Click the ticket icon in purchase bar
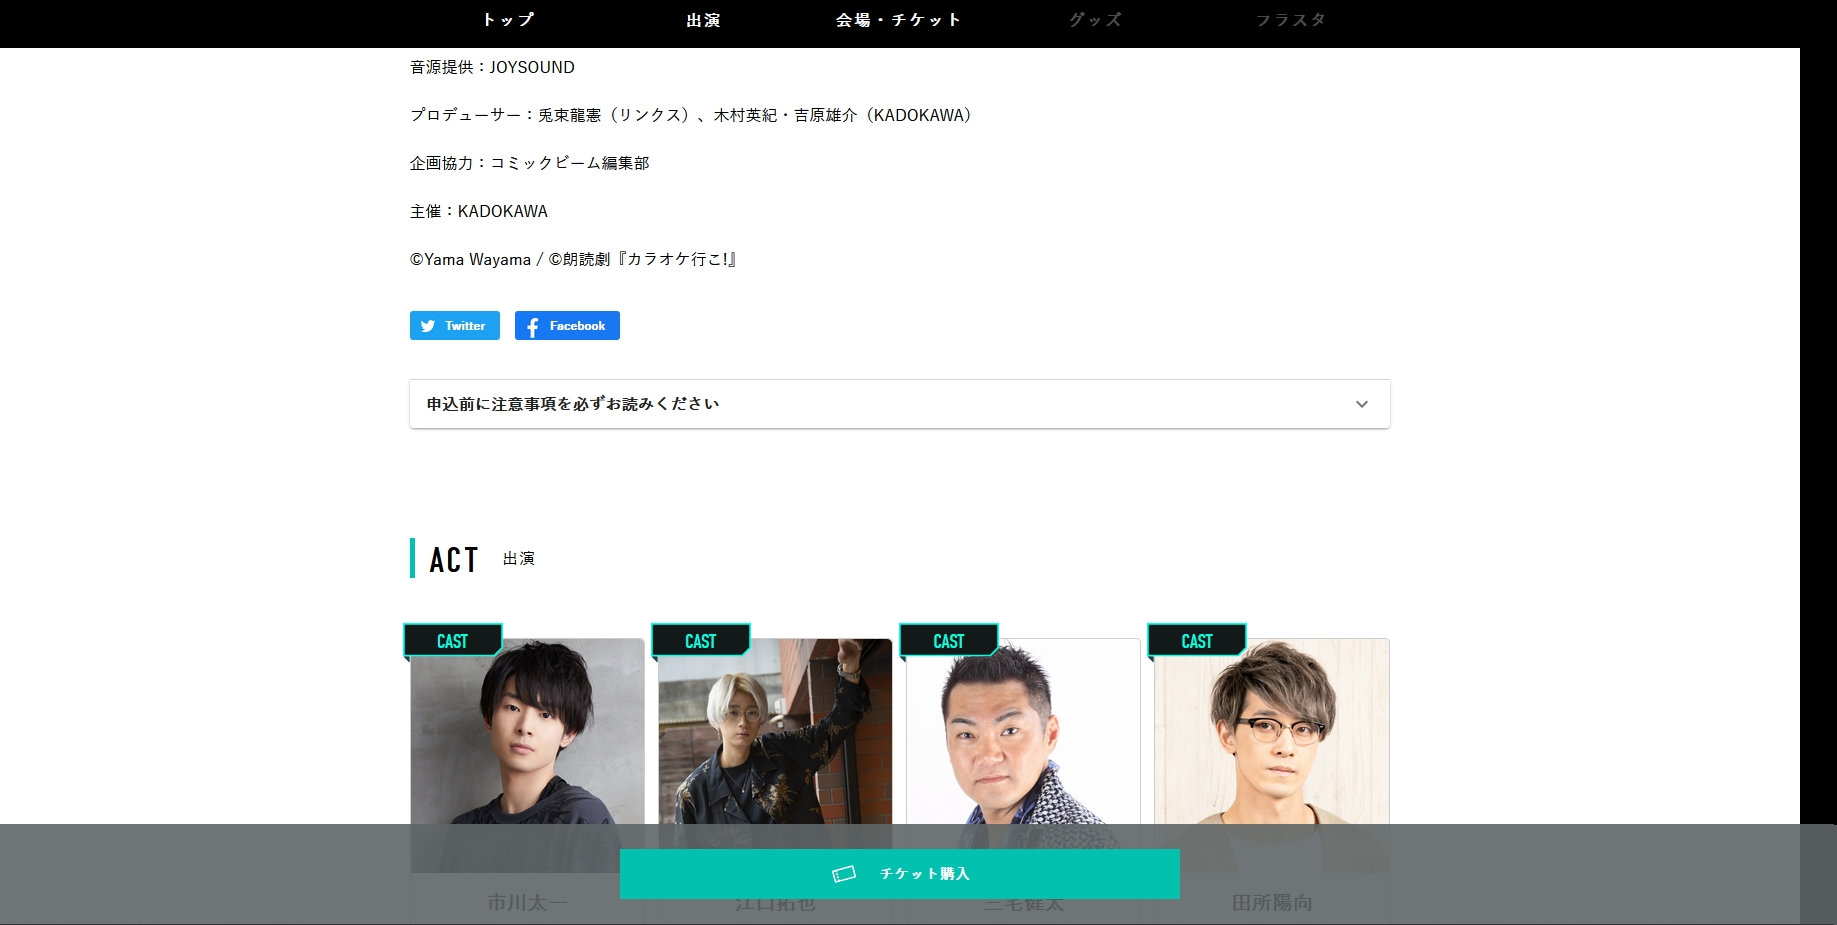 [844, 874]
